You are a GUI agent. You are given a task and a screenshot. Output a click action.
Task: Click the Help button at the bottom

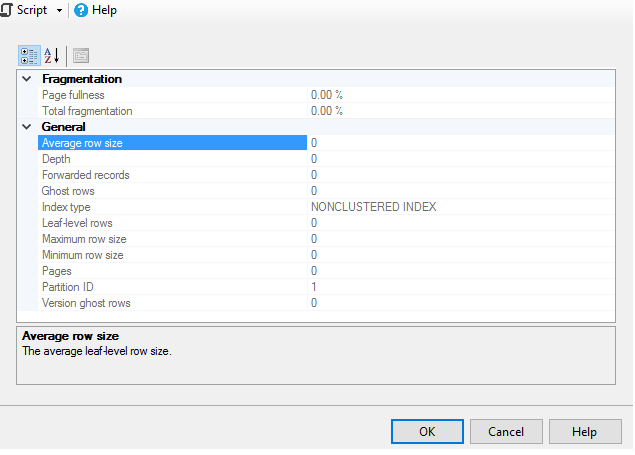[x=585, y=431]
